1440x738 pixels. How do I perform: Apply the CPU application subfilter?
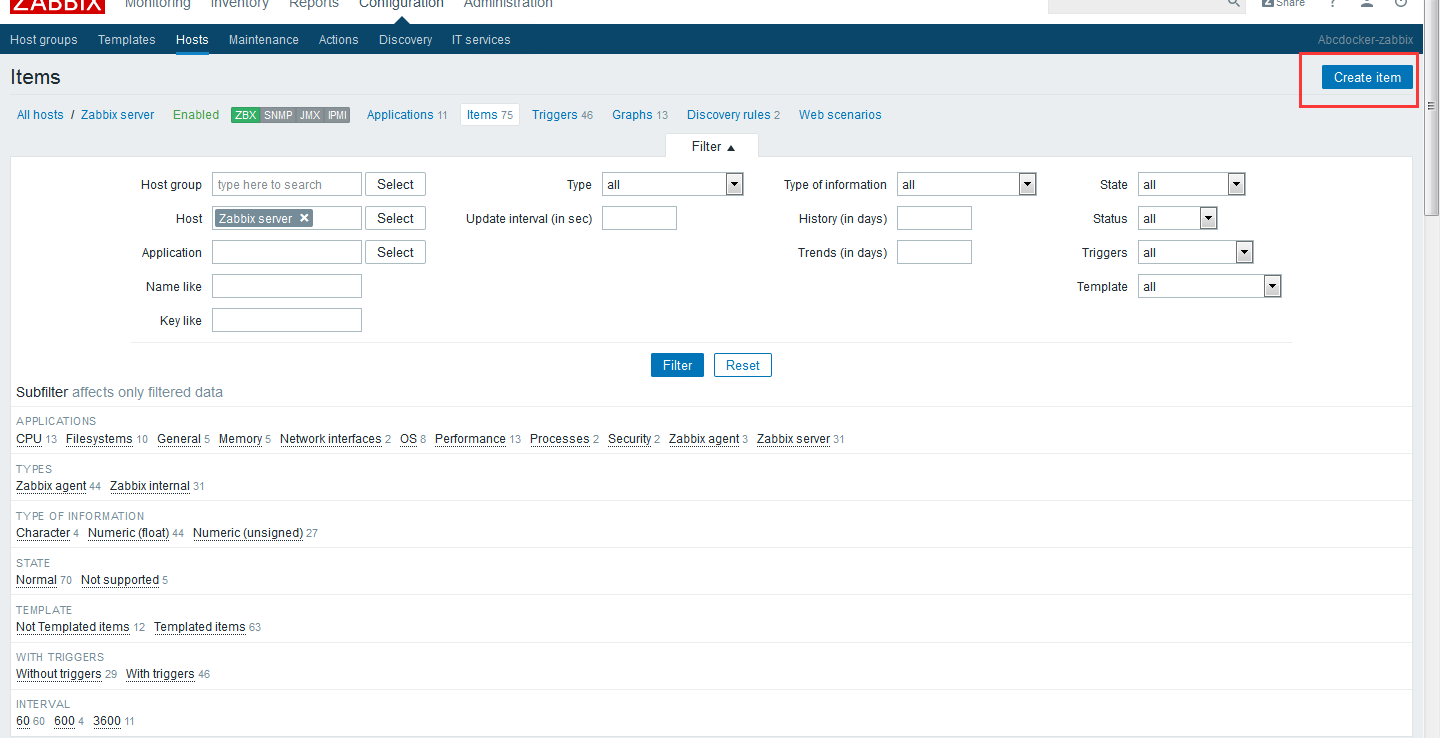[x=29, y=439]
